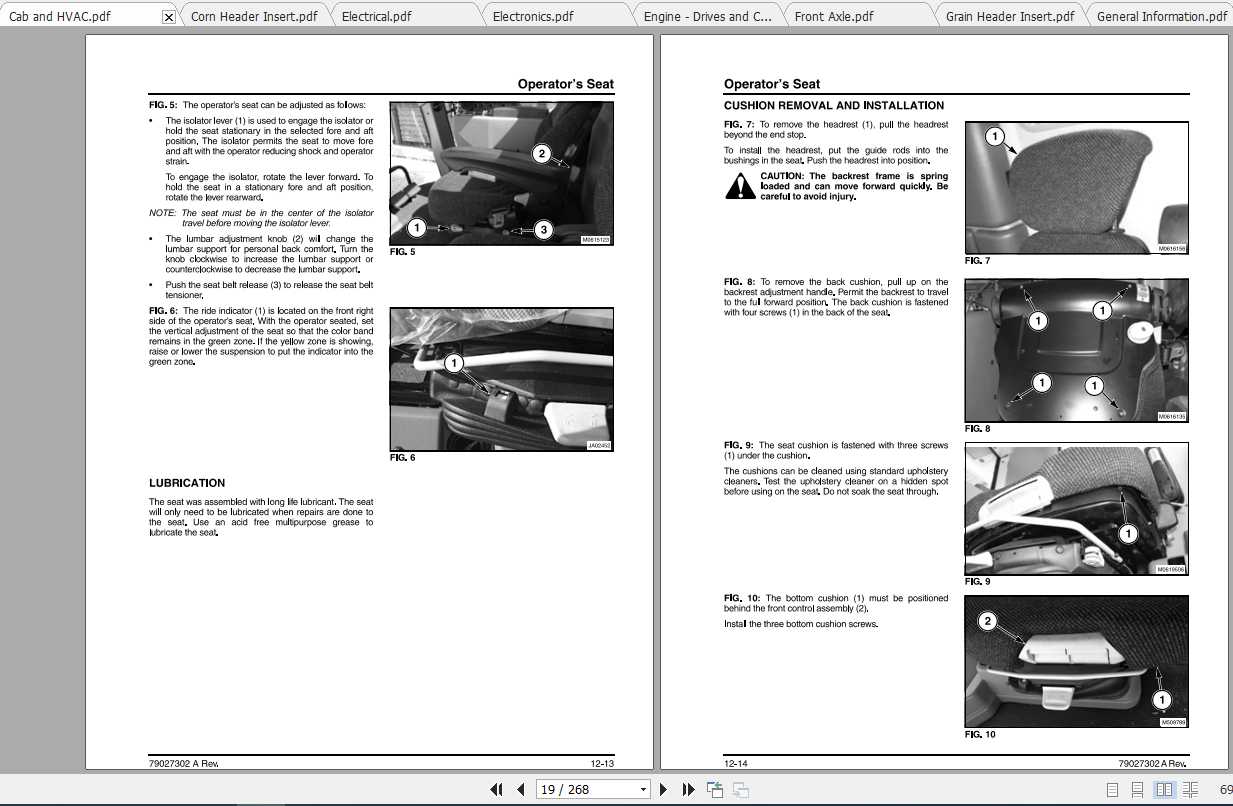
Task: Select the Cab and HVAC.pdf tab
Action: click(60, 16)
